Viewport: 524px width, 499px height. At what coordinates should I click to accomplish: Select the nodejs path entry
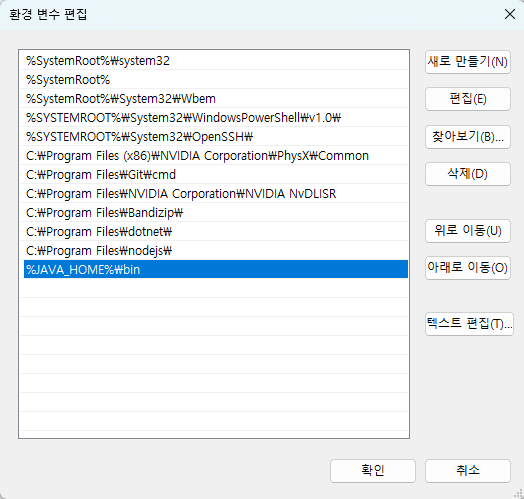pos(214,251)
